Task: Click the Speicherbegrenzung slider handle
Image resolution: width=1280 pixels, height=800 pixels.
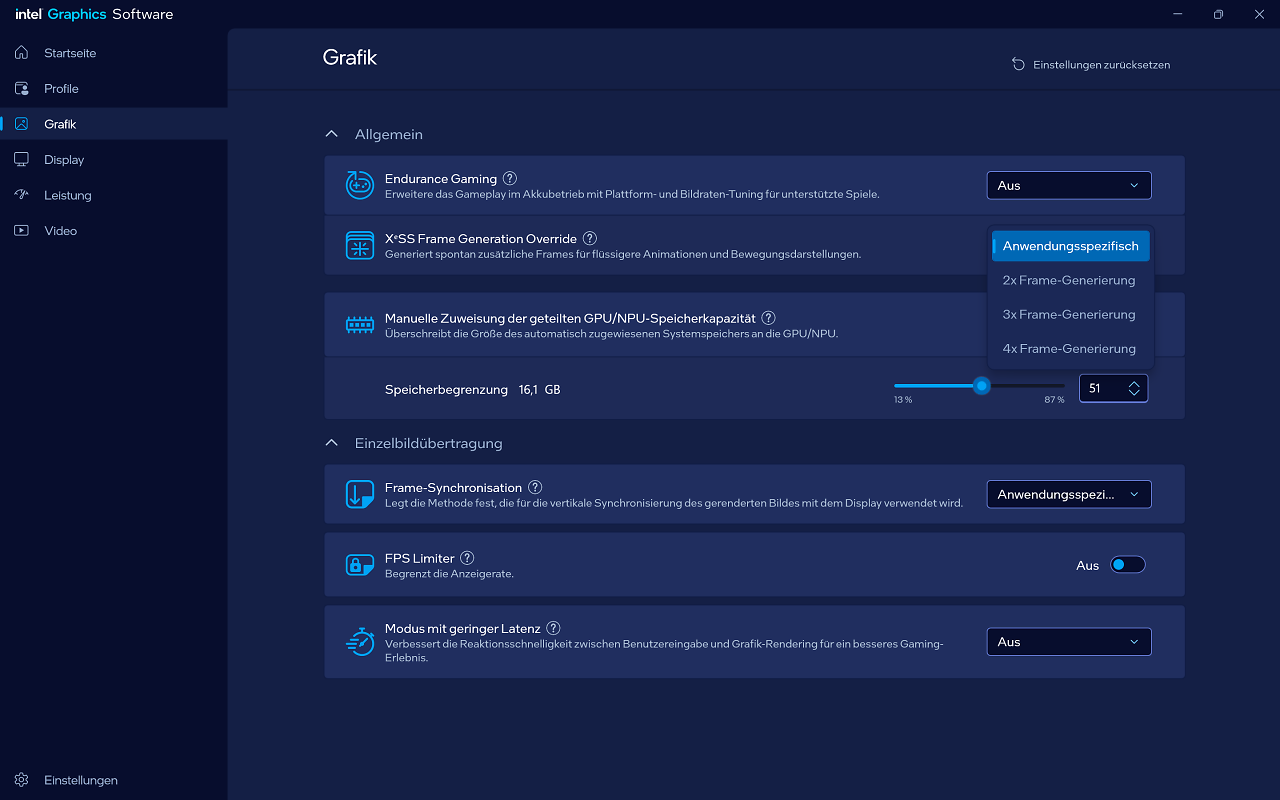Action: [982, 385]
